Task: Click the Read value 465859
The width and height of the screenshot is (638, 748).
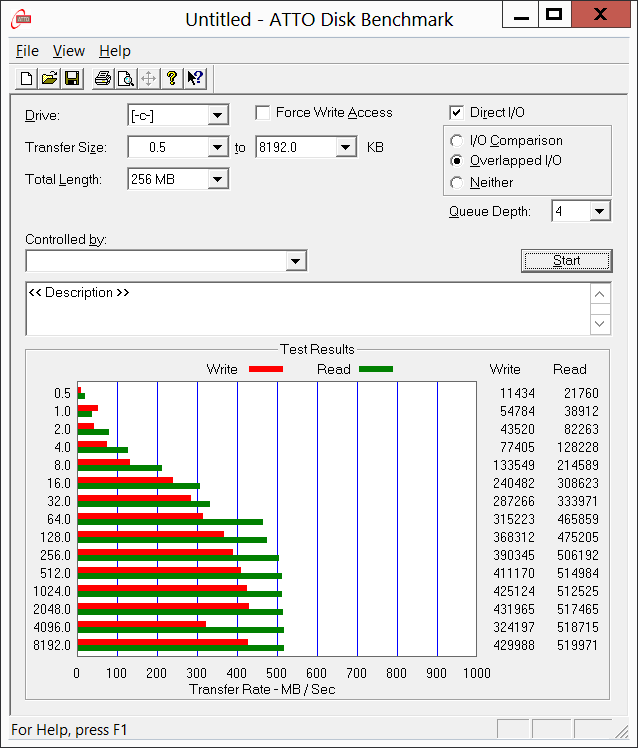Action: pos(577,519)
